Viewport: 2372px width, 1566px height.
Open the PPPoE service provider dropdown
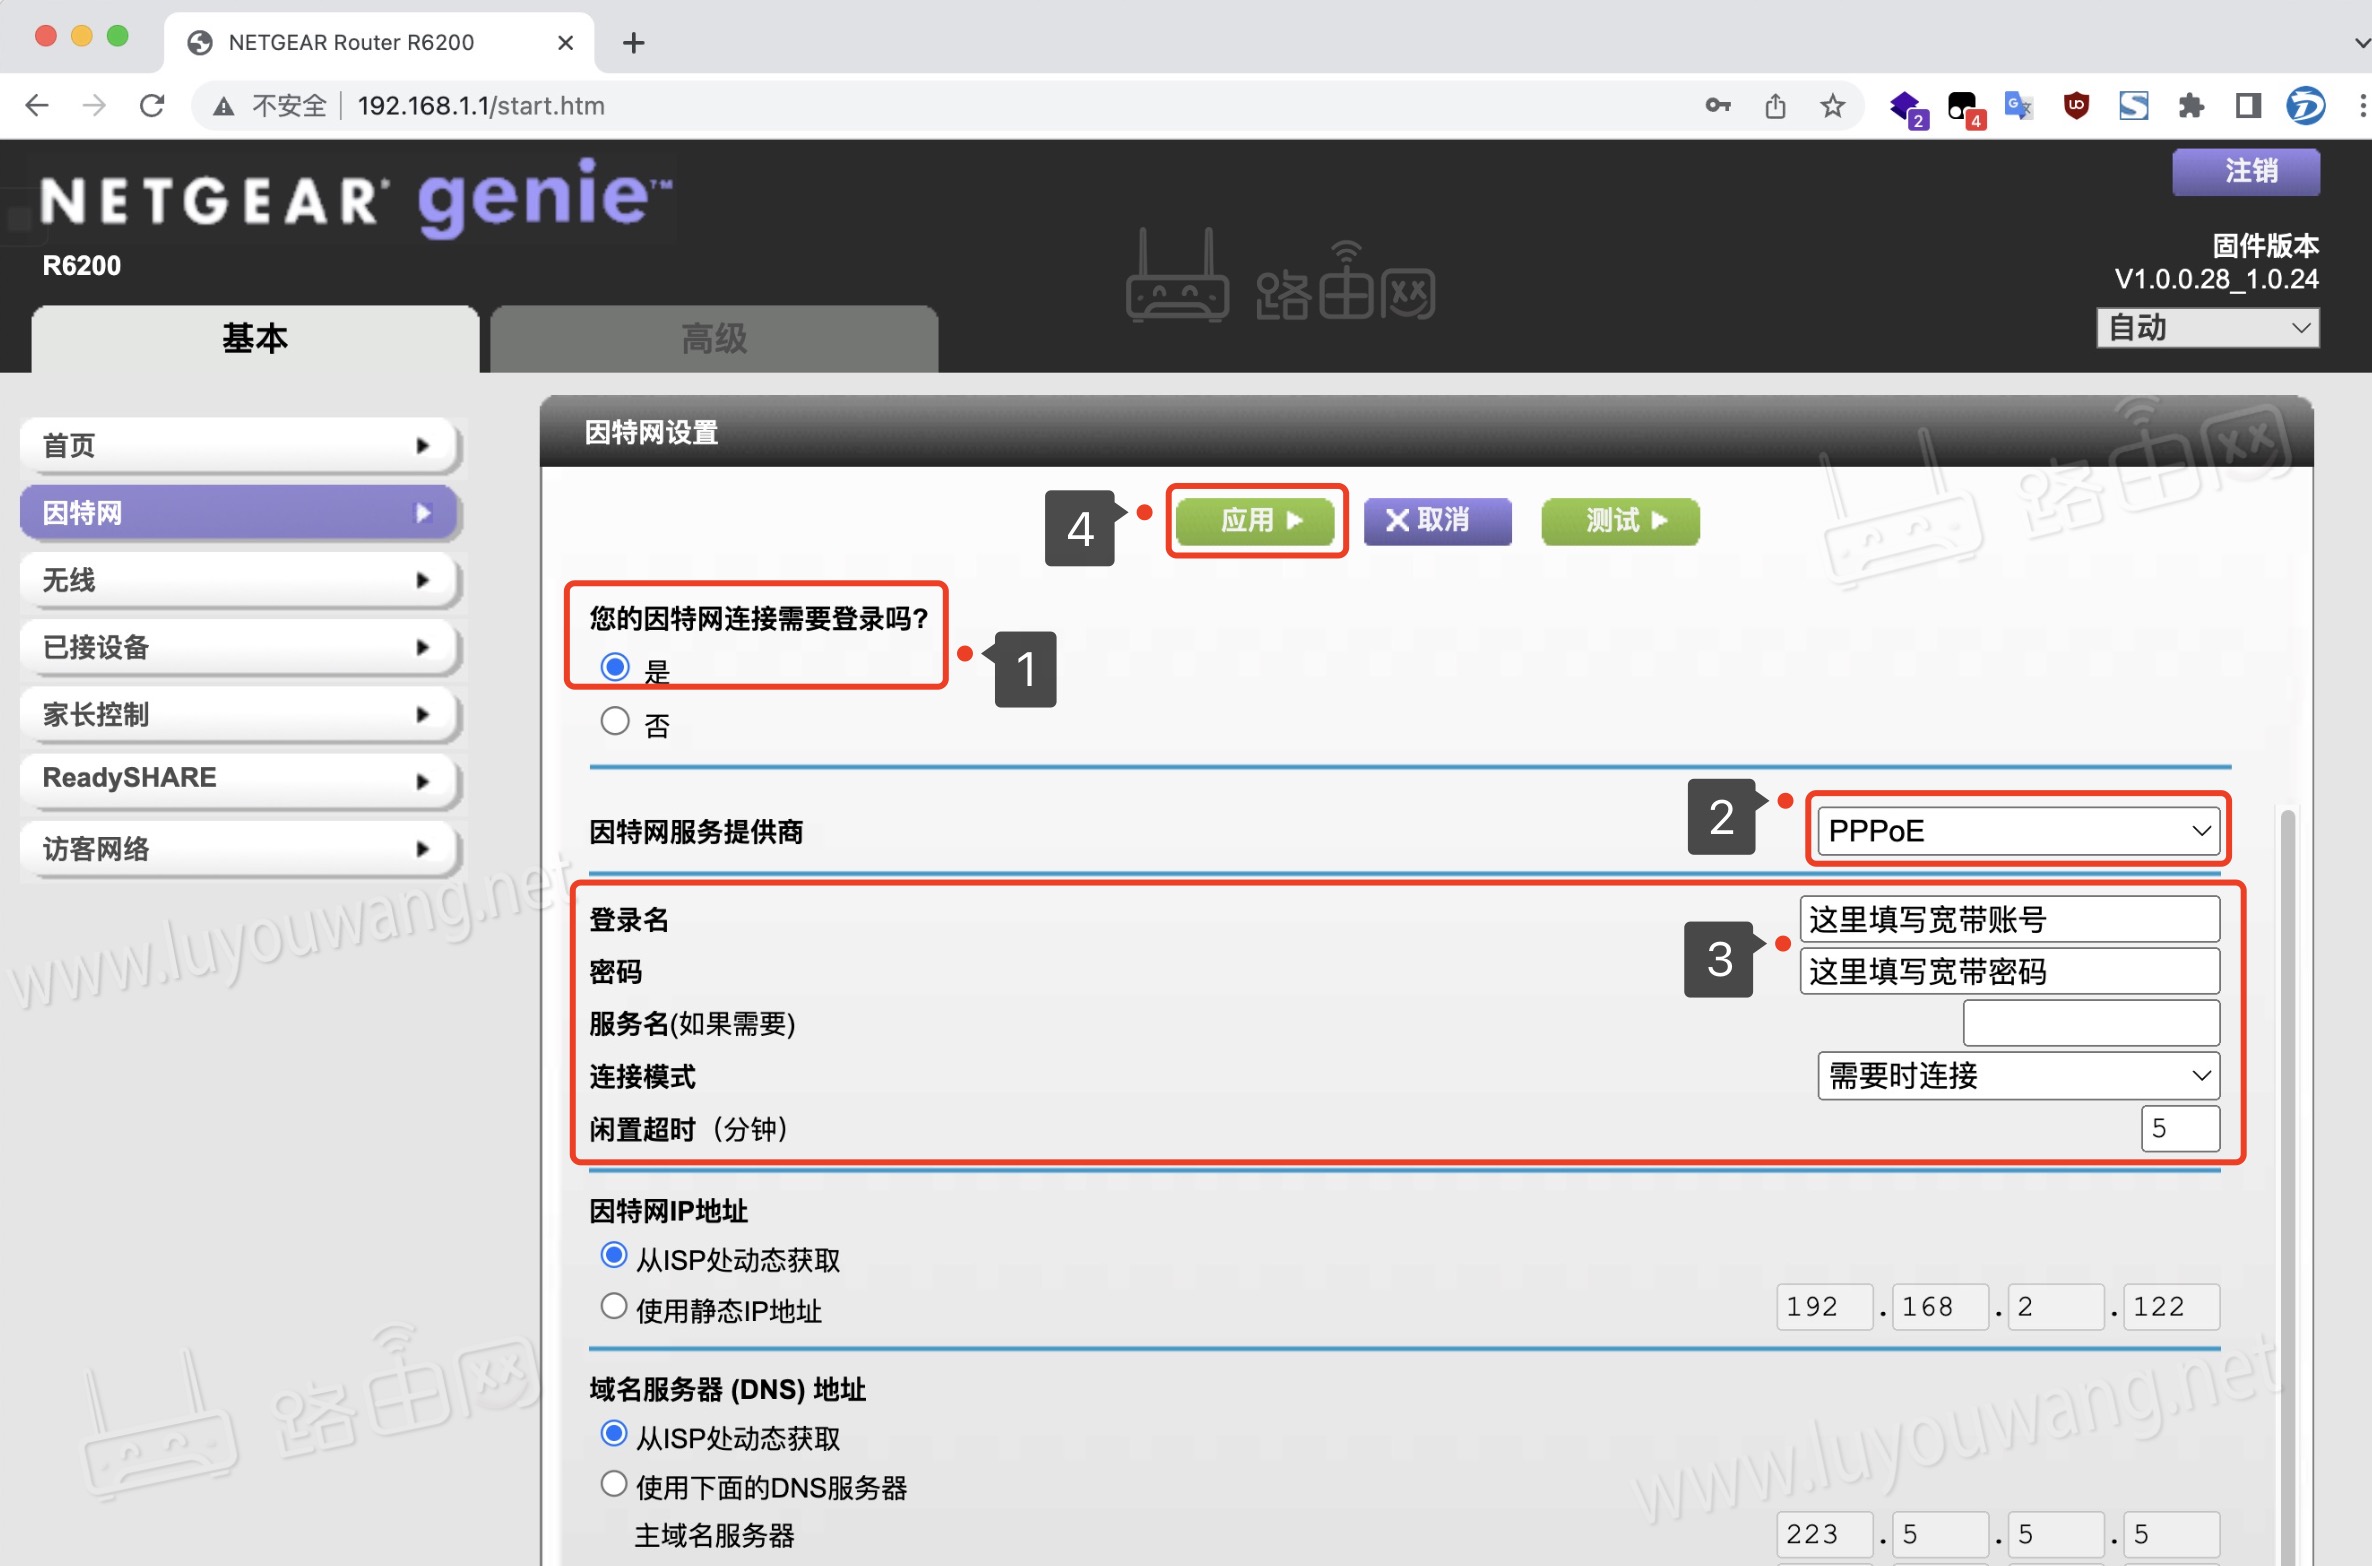tap(2018, 830)
